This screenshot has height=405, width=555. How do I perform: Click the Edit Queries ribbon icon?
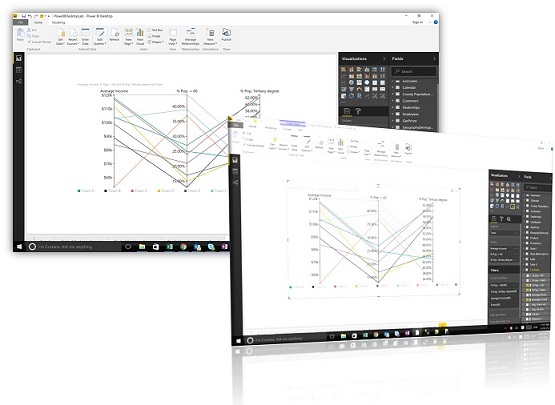point(100,37)
